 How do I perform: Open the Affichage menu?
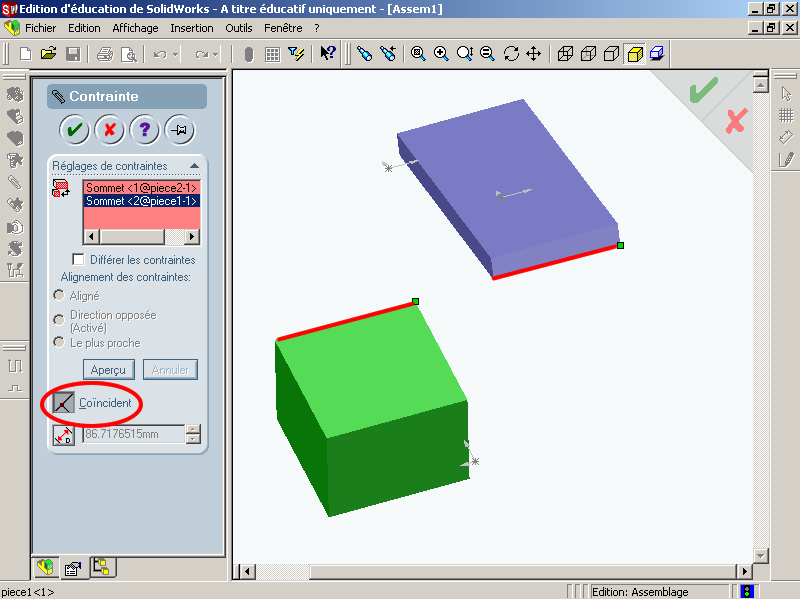tap(135, 28)
